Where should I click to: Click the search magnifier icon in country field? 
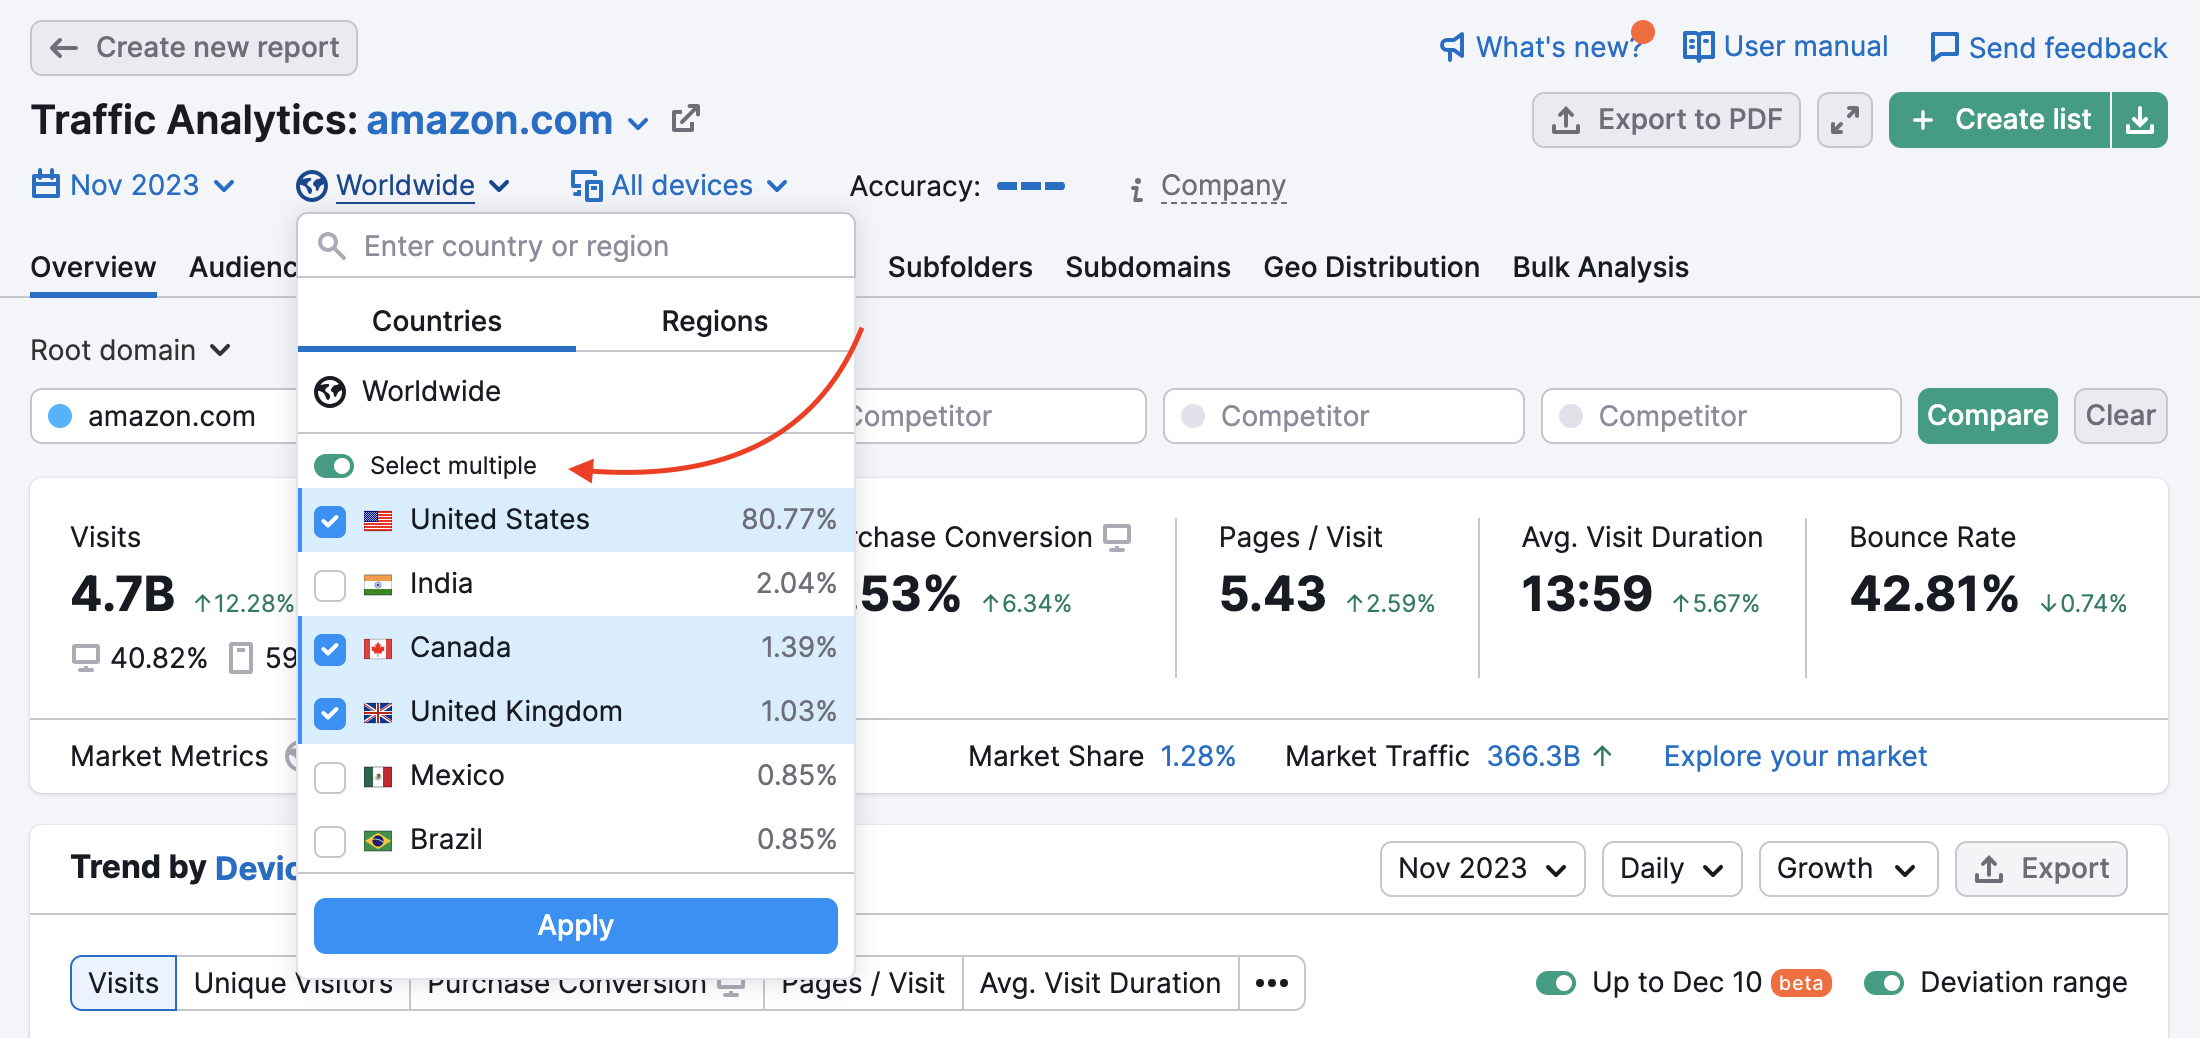click(331, 246)
